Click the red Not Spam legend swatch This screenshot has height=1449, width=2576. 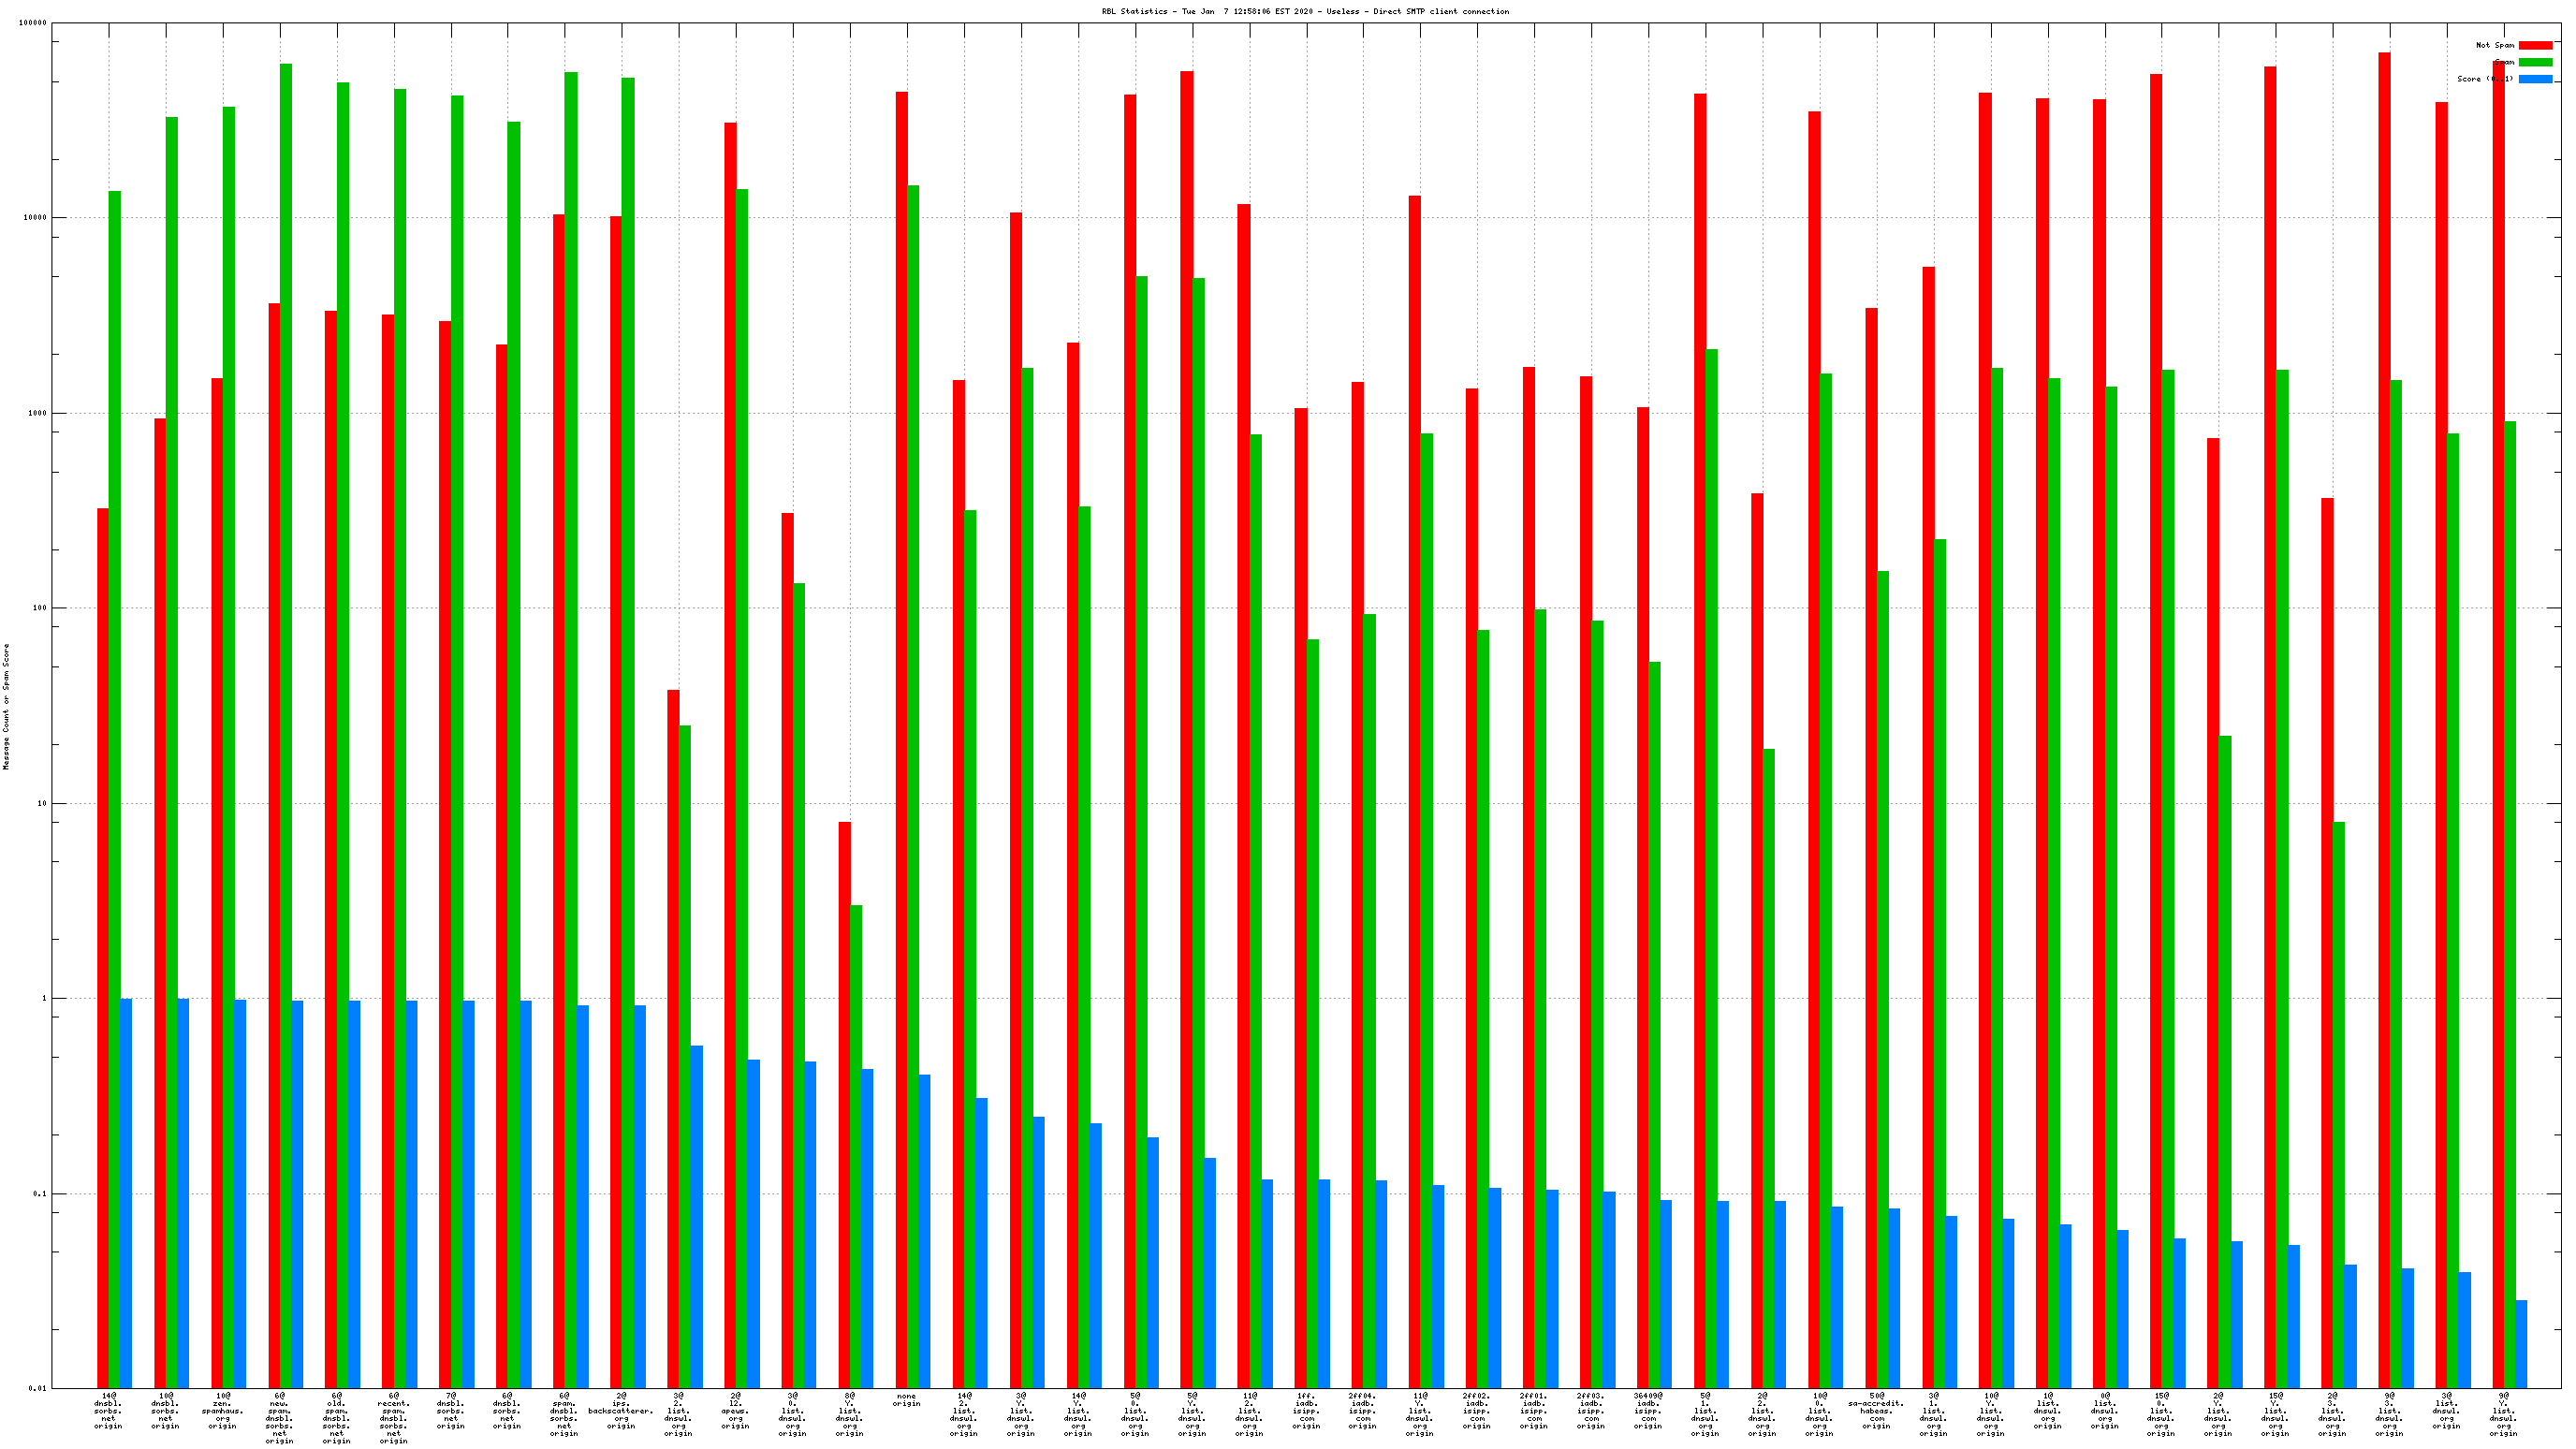2534,45
